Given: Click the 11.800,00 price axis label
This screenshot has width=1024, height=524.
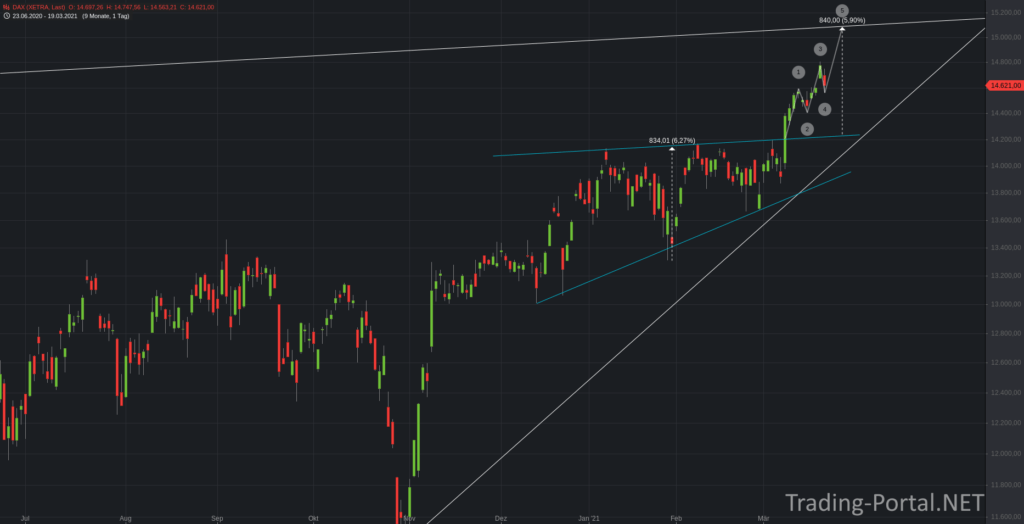Looking at the screenshot, I should (x=1008, y=485).
